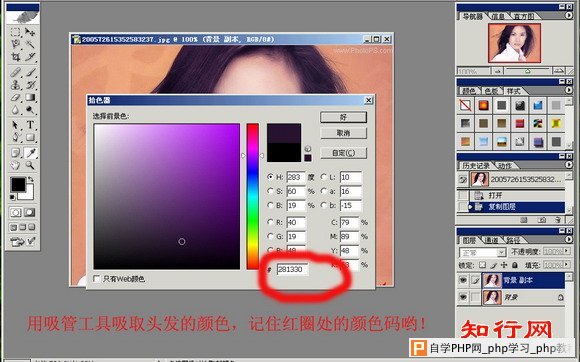Select the Brush tool
The image size is (580, 362).
click(30, 72)
